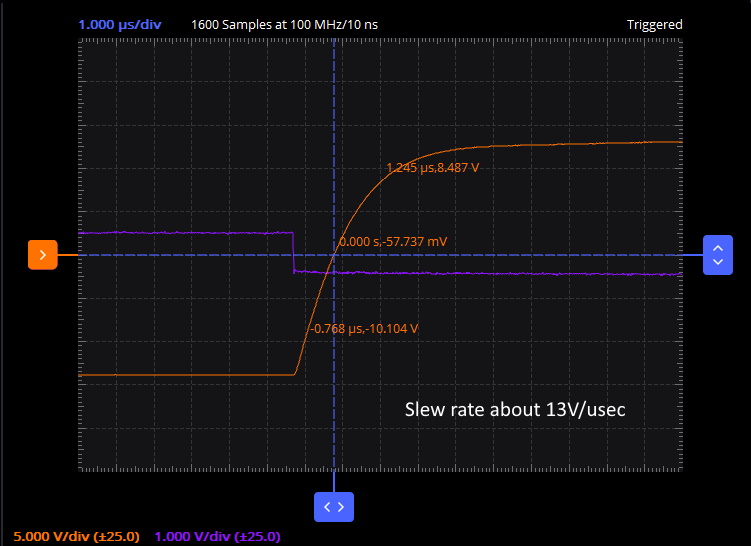Click the purple 1.000 V/div channel label

217,536
